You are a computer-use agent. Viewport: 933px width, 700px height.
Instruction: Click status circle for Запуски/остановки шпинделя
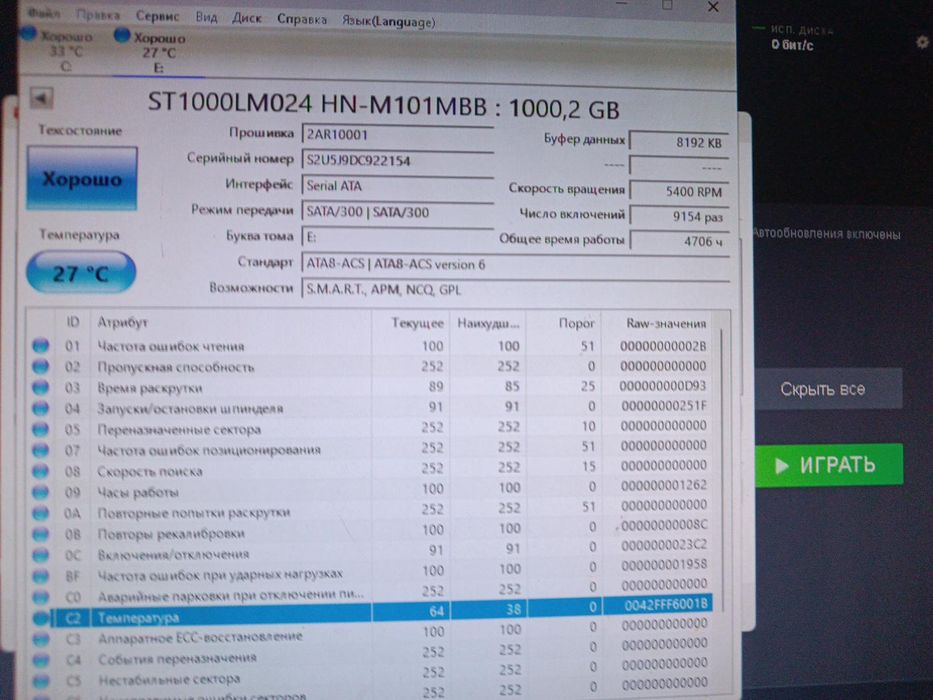pos(40,408)
